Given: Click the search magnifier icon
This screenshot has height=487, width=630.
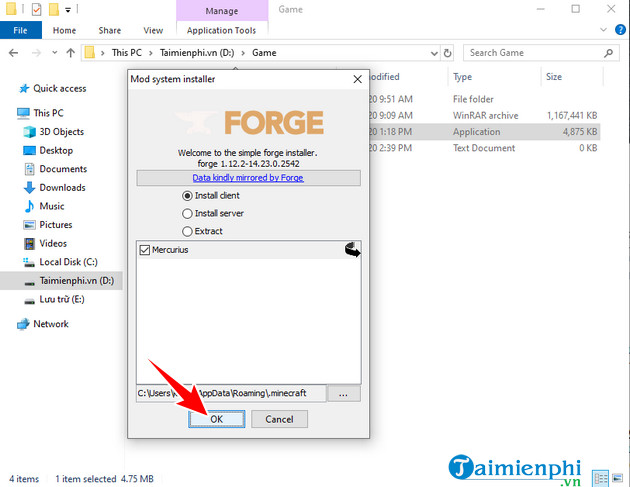Looking at the screenshot, I should [608, 53].
